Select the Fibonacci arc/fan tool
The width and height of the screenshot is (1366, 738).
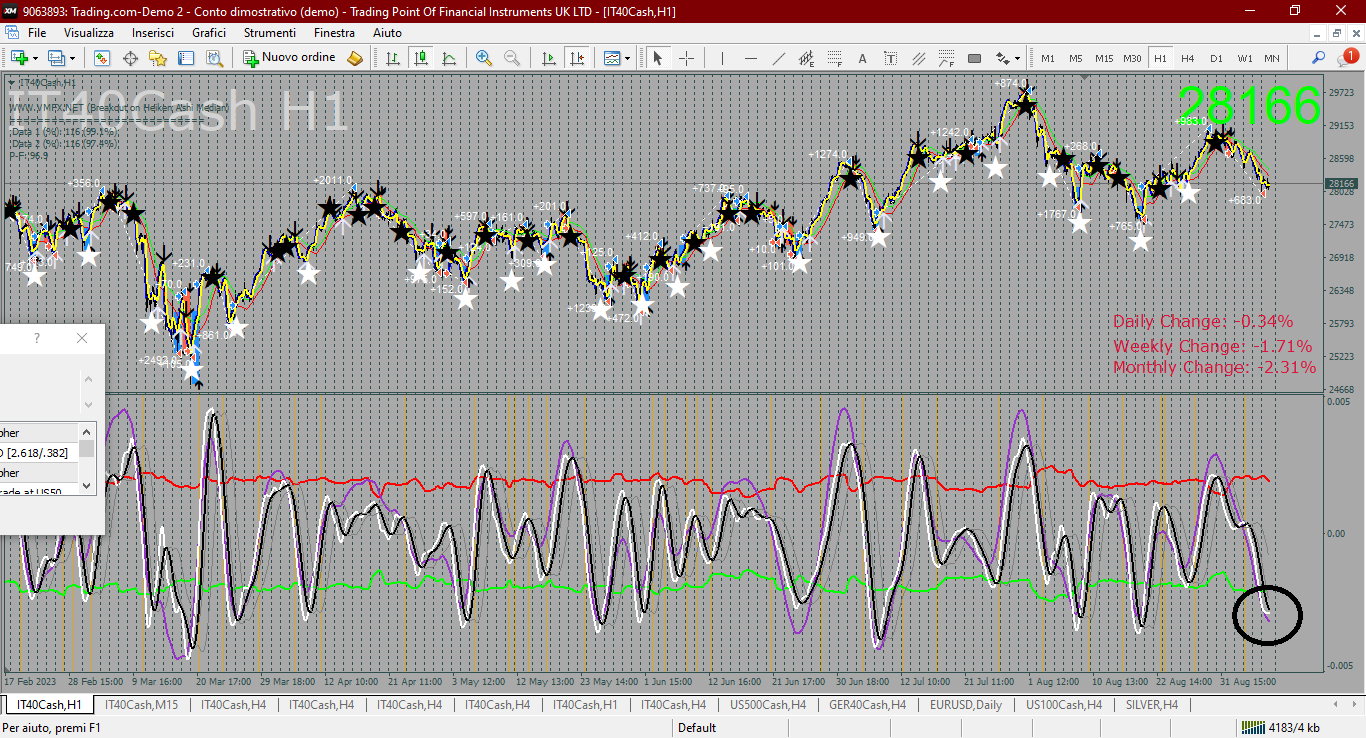[x=946, y=58]
